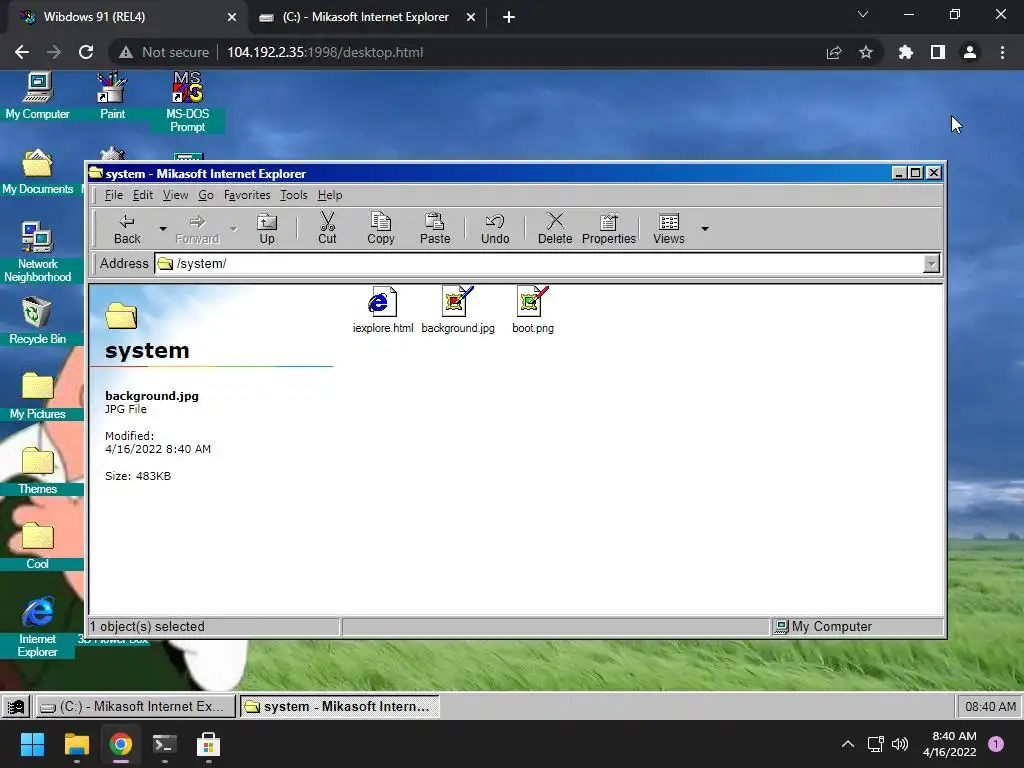
Task: Click system window taskbar button
Action: pos(340,707)
